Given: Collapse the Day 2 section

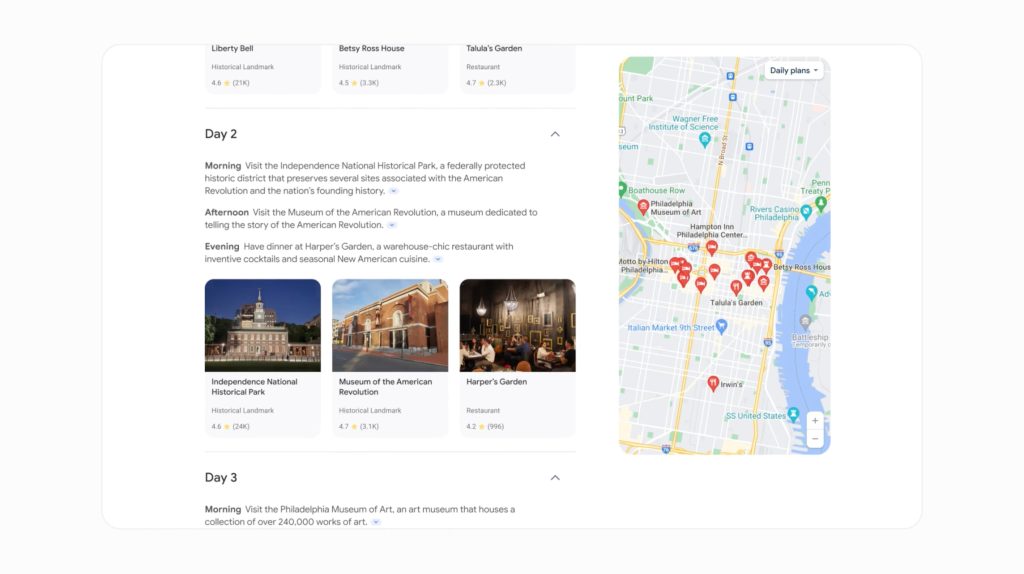Looking at the screenshot, I should (555, 134).
